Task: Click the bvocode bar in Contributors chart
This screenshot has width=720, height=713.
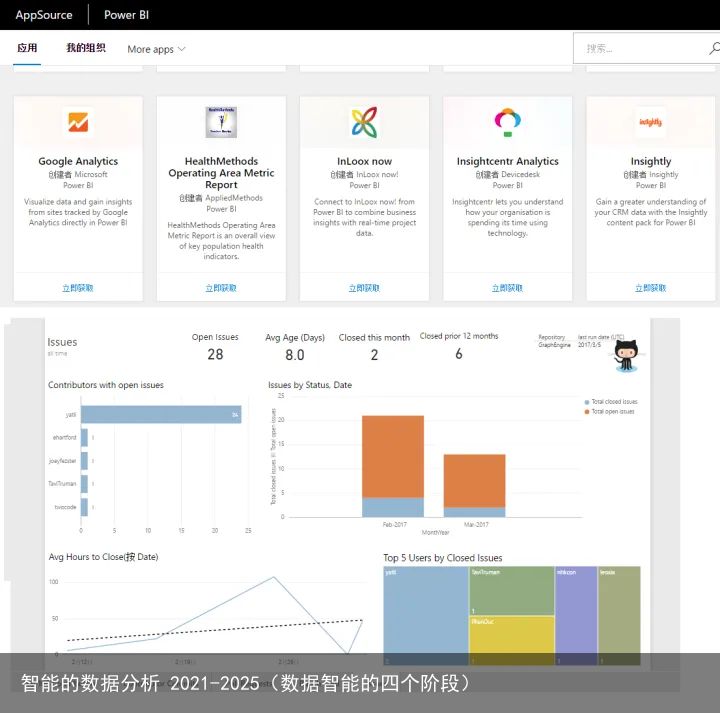Action: coord(84,507)
